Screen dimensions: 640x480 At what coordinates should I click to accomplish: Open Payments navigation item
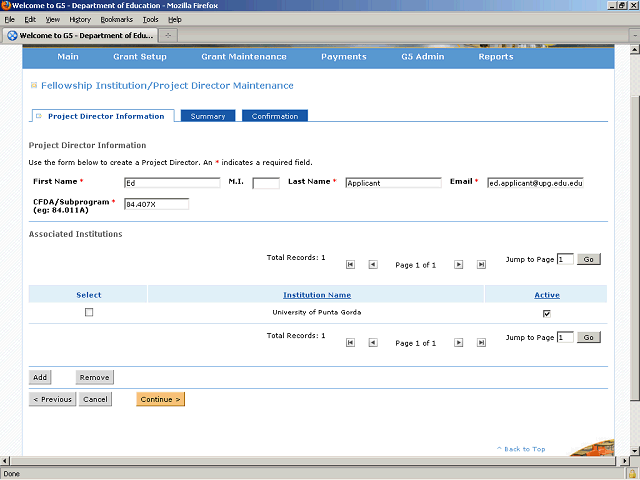point(344,57)
